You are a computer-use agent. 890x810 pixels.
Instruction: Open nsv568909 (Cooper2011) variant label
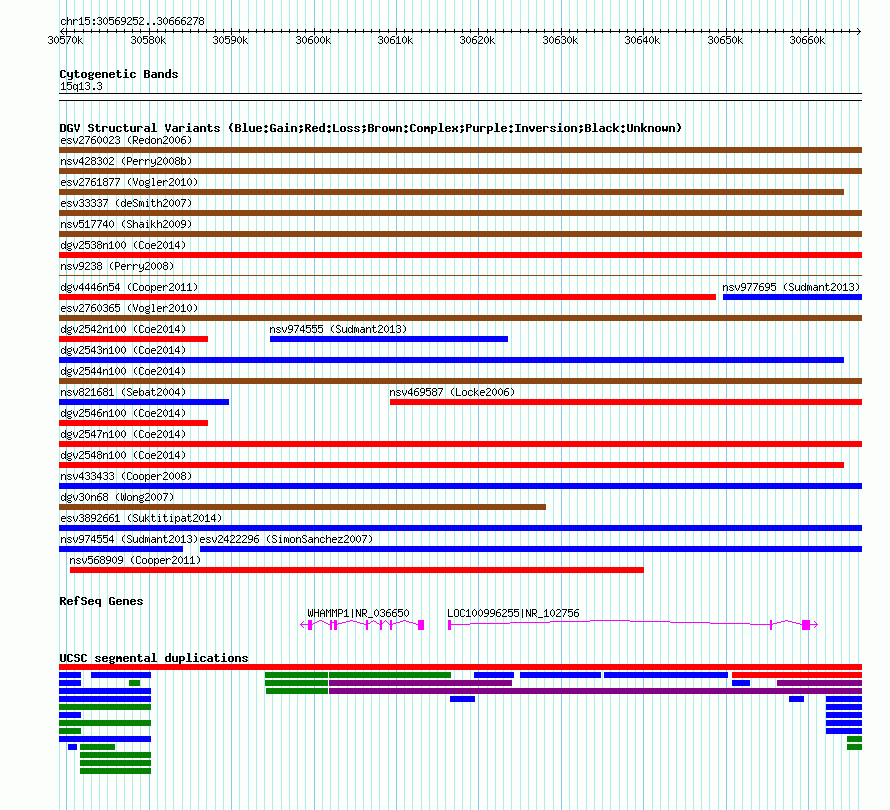click(x=135, y=560)
